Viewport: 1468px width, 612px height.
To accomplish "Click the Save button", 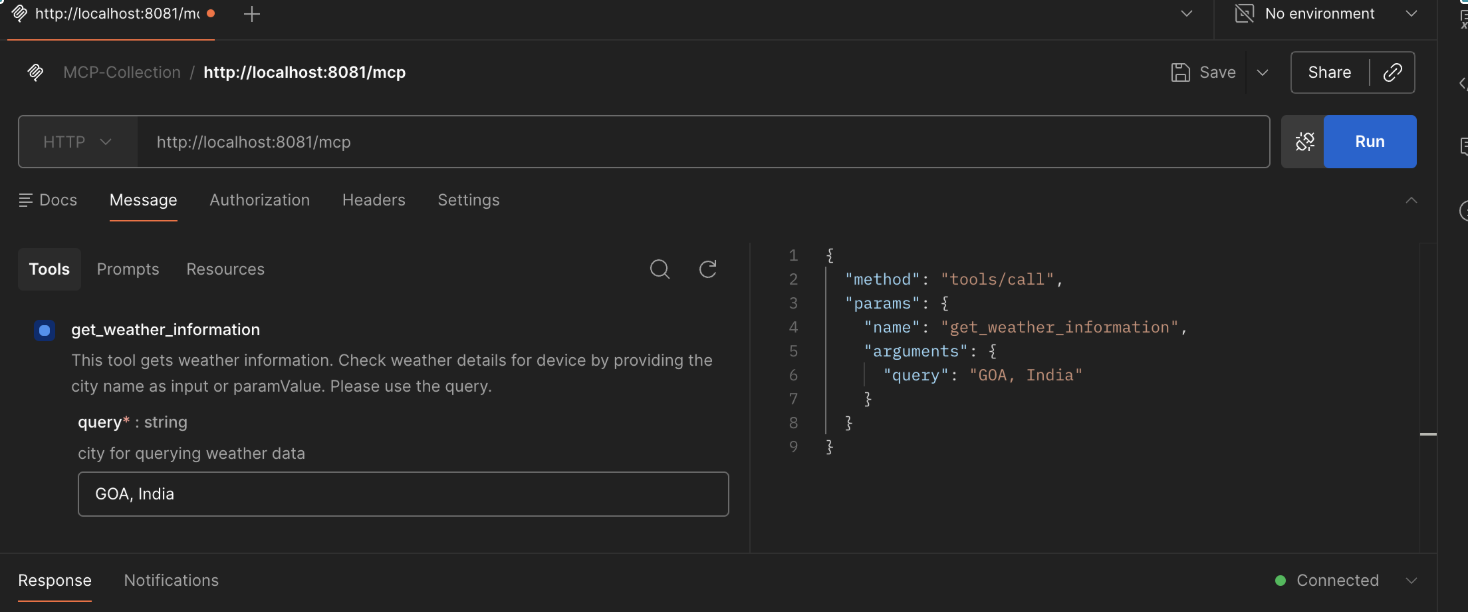I will pyautogui.click(x=1204, y=72).
